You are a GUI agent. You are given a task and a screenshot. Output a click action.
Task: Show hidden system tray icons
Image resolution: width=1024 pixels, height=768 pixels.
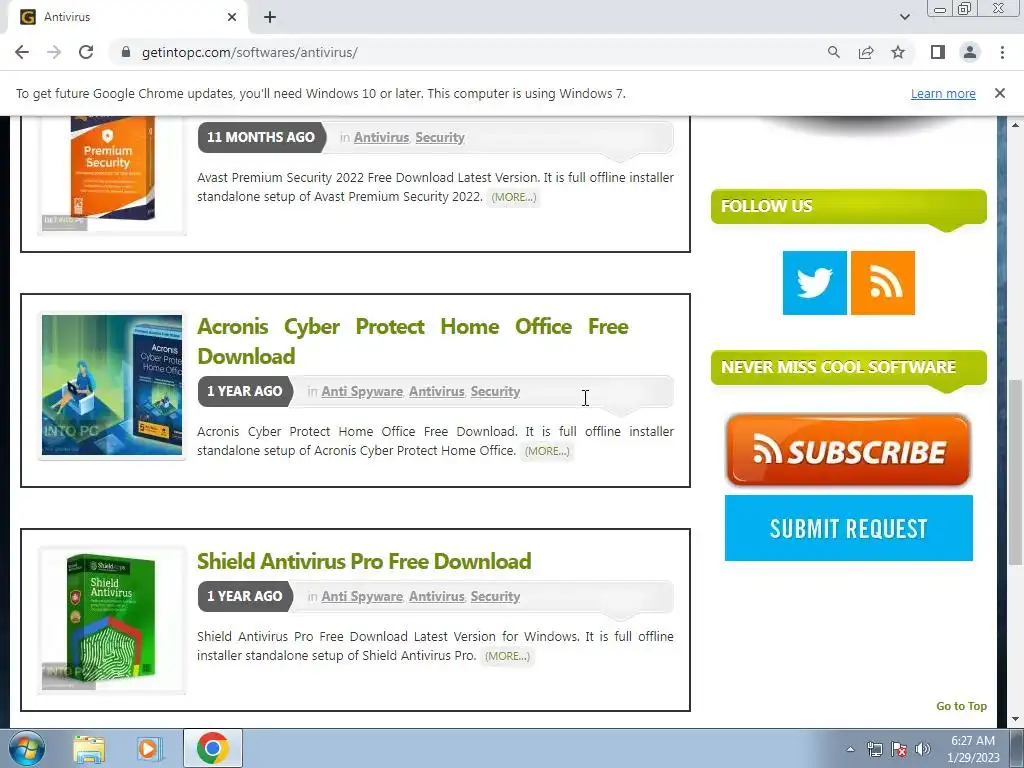[850, 749]
